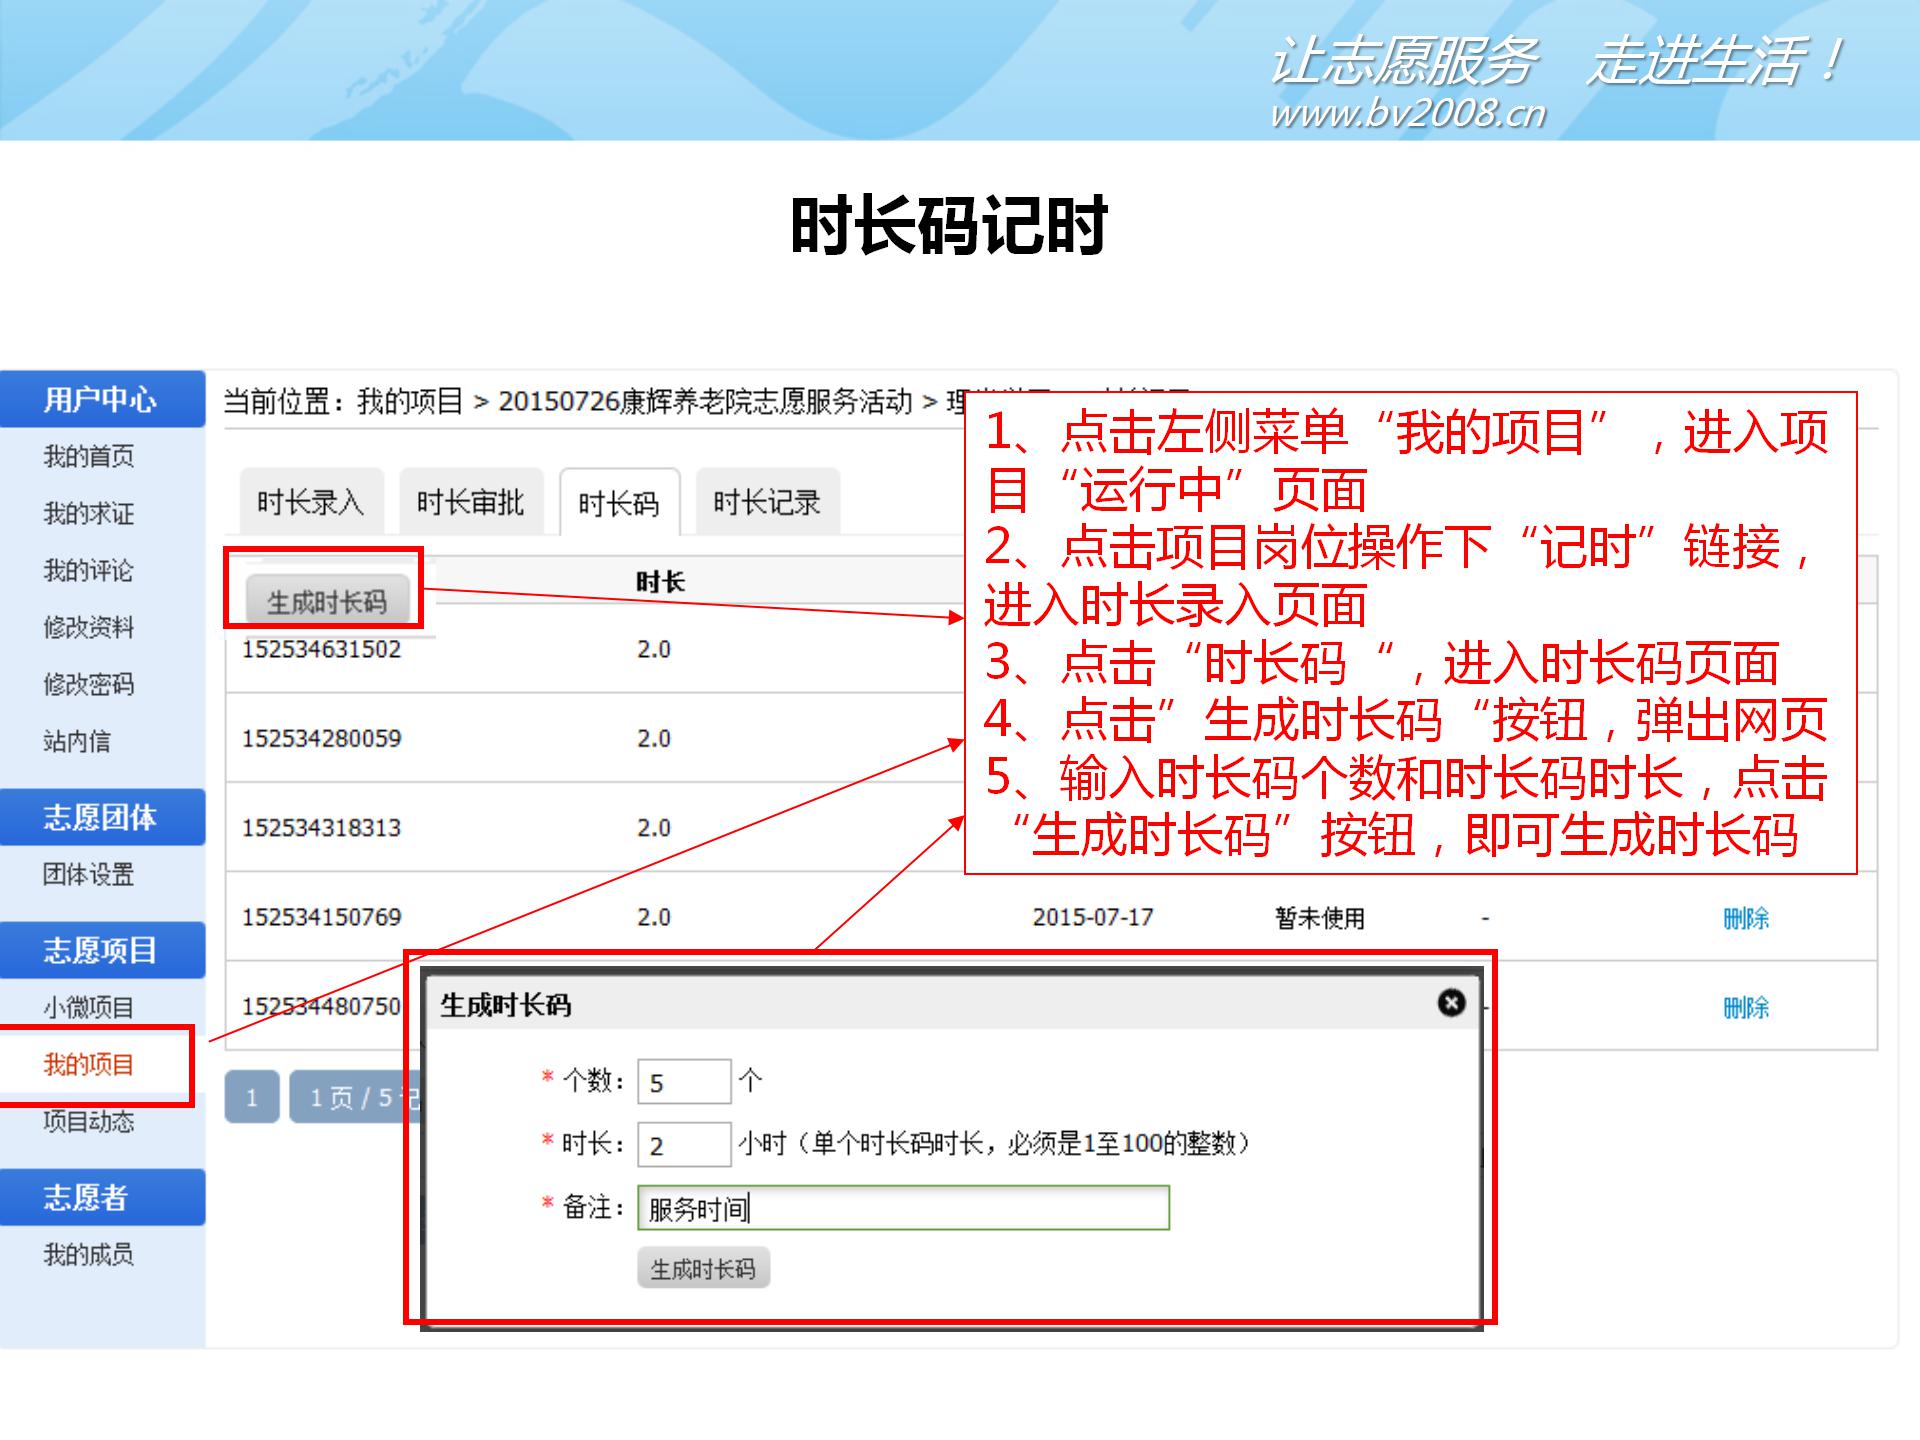Screen dimensions: 1920x1440
Task: Open the 时长记录 tab
Action: tap(766, 503)
